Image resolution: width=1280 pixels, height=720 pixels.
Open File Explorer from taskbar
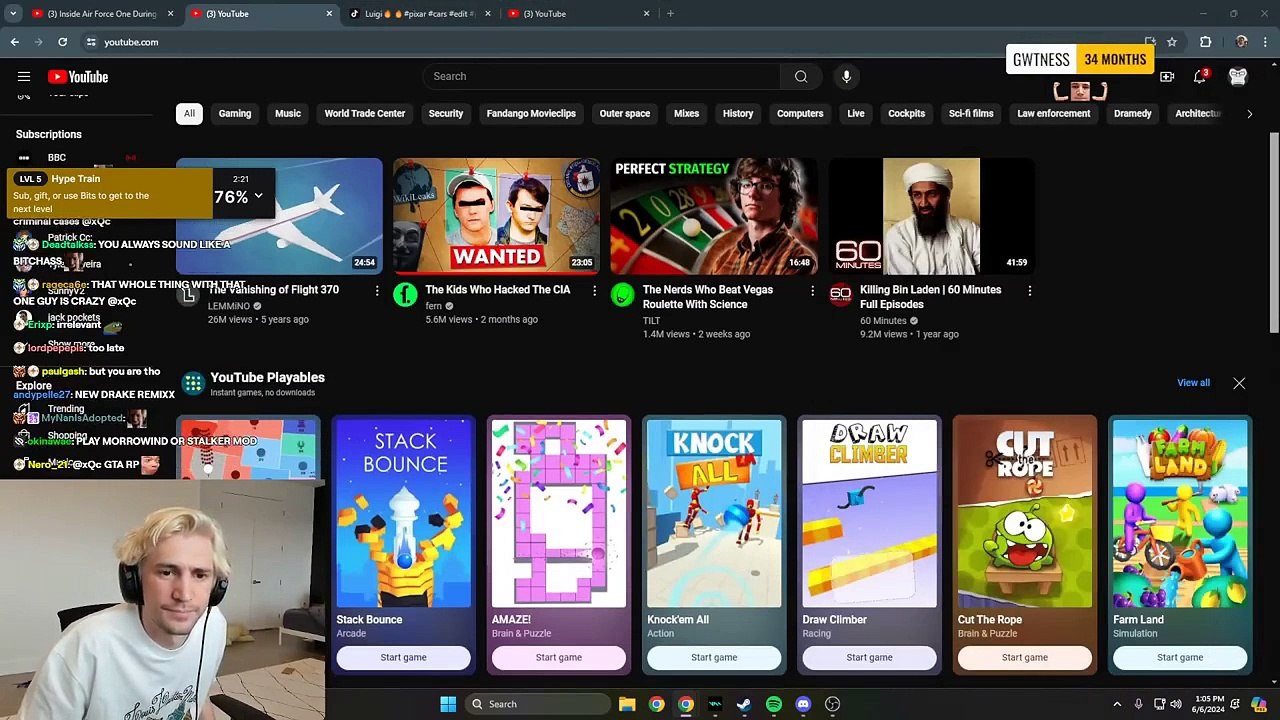(627, 704)
